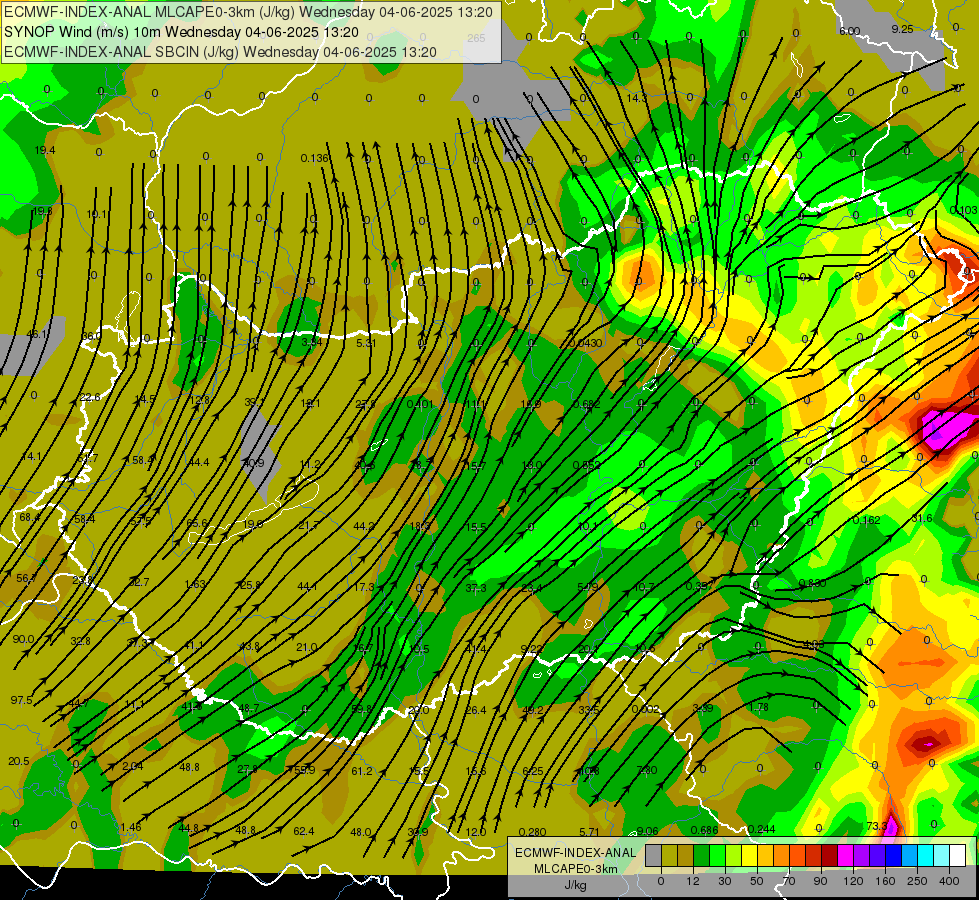Viewport: 979px width, 900px height.
Task: Click legend scale value 90
Action: (820, 882)
